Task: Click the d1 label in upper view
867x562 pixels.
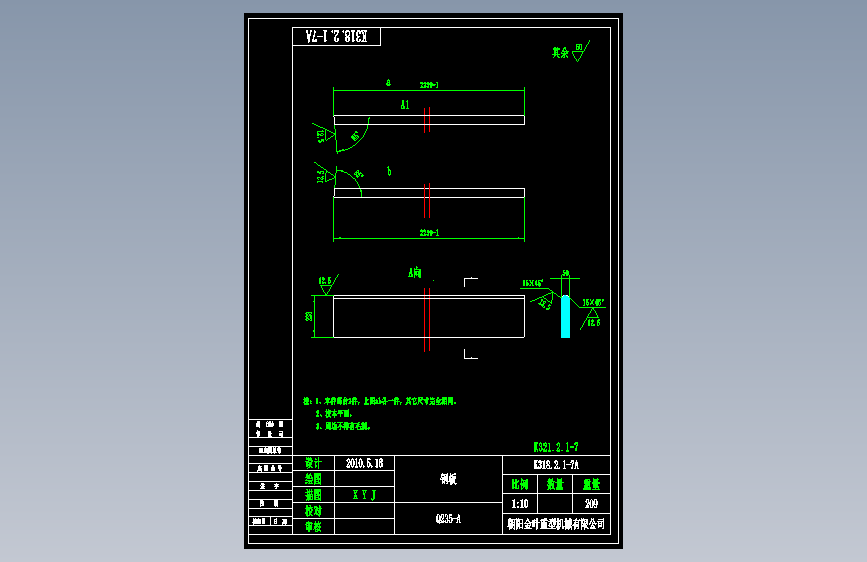Action: click(x=405, y=105)
